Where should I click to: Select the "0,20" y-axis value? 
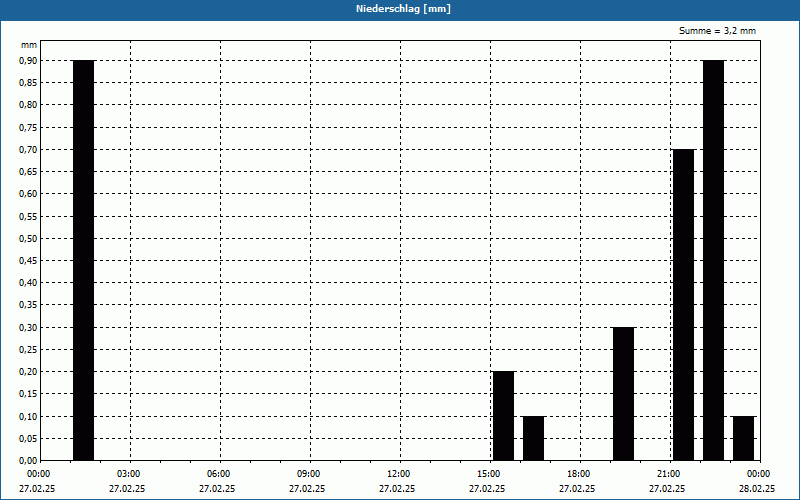click(x=28, y=372)
